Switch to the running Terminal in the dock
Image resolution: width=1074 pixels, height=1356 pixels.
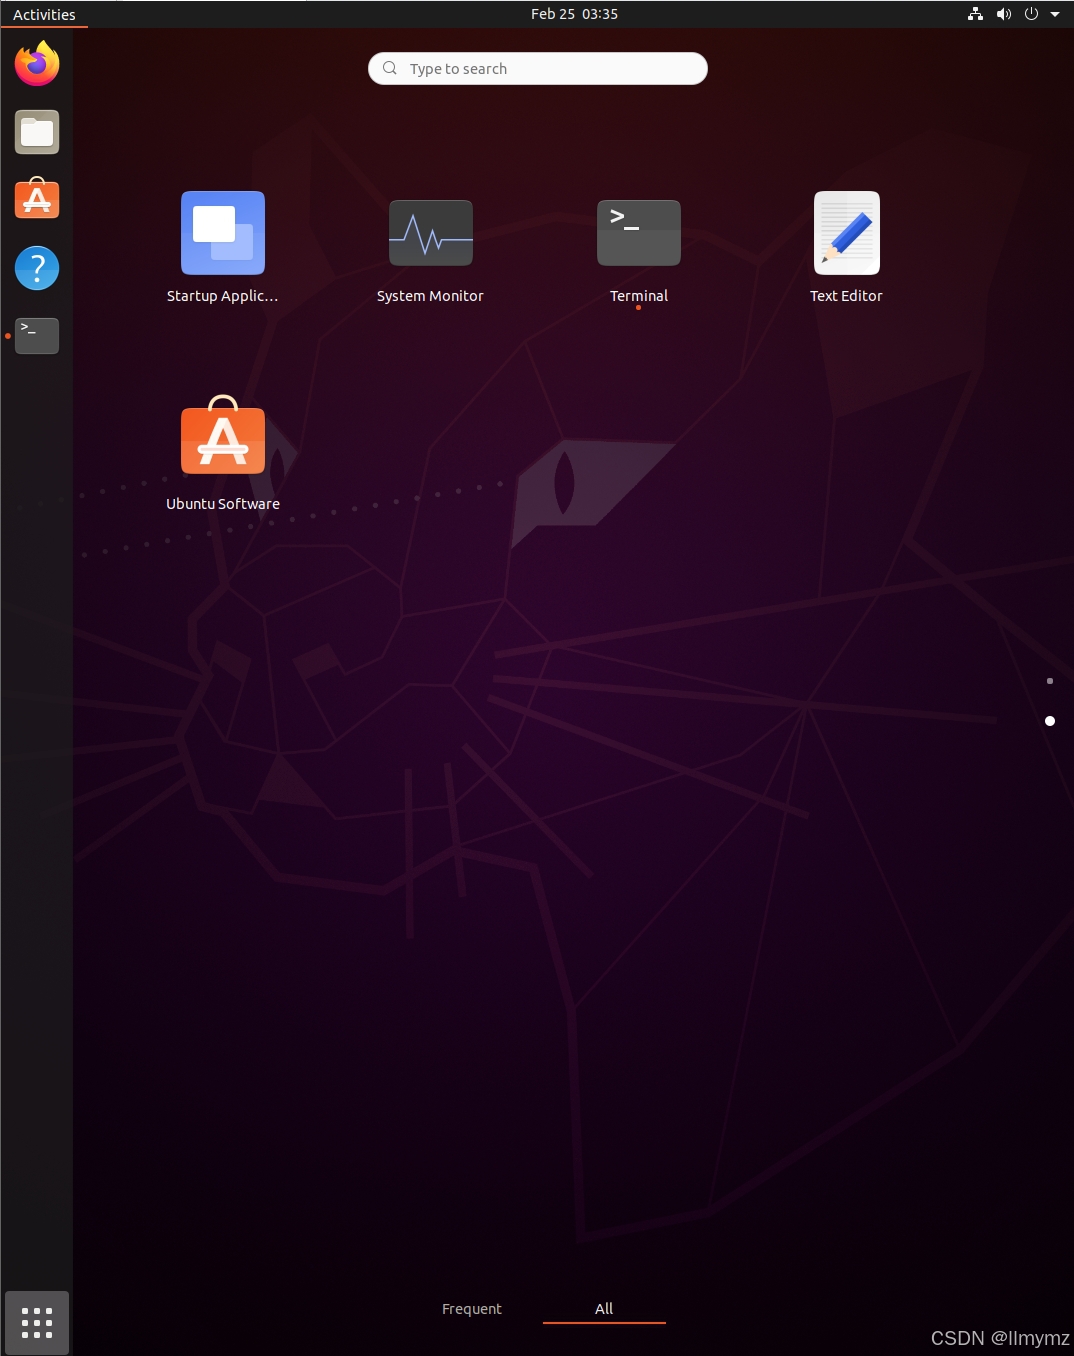coord(37,336)
